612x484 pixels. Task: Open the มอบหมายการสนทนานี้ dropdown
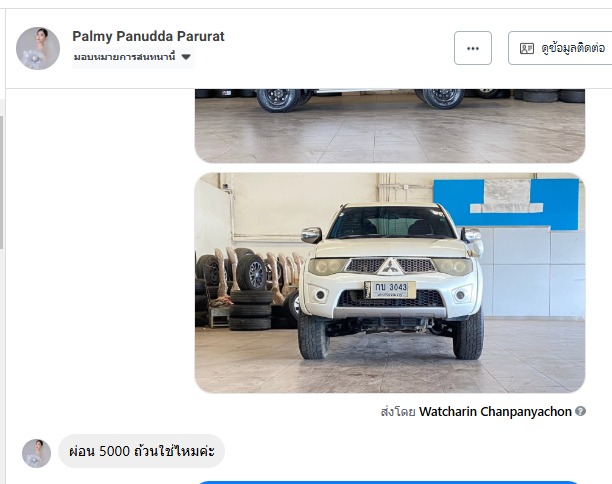[133, 57]
